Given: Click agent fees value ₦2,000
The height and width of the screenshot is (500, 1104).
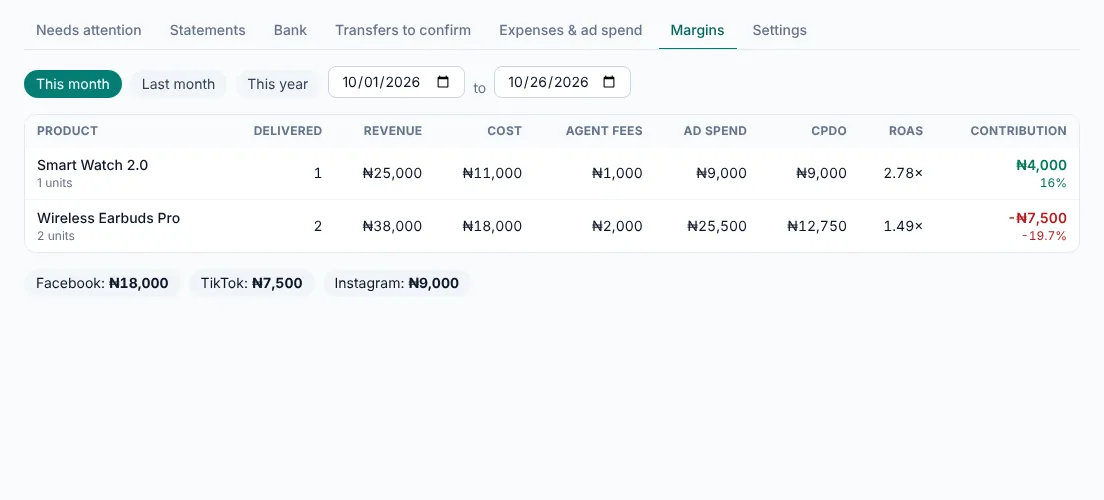Looking at the screenshot, I should point(617,226).
